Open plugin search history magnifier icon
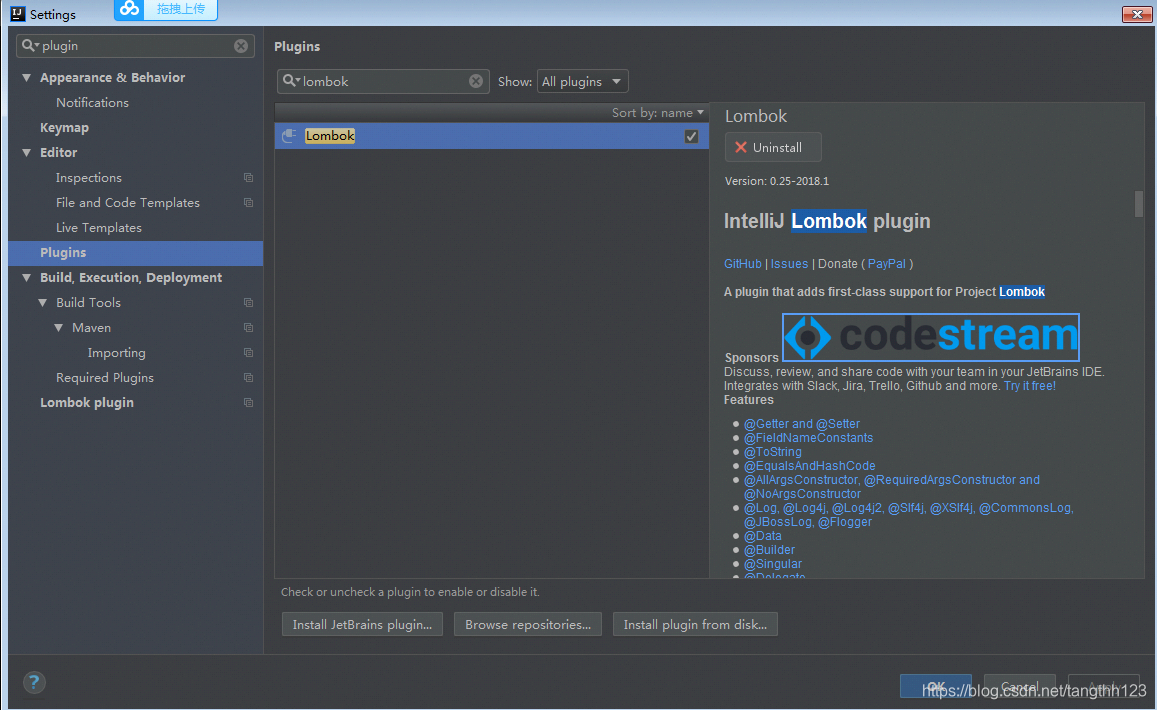 coord(291,81)
